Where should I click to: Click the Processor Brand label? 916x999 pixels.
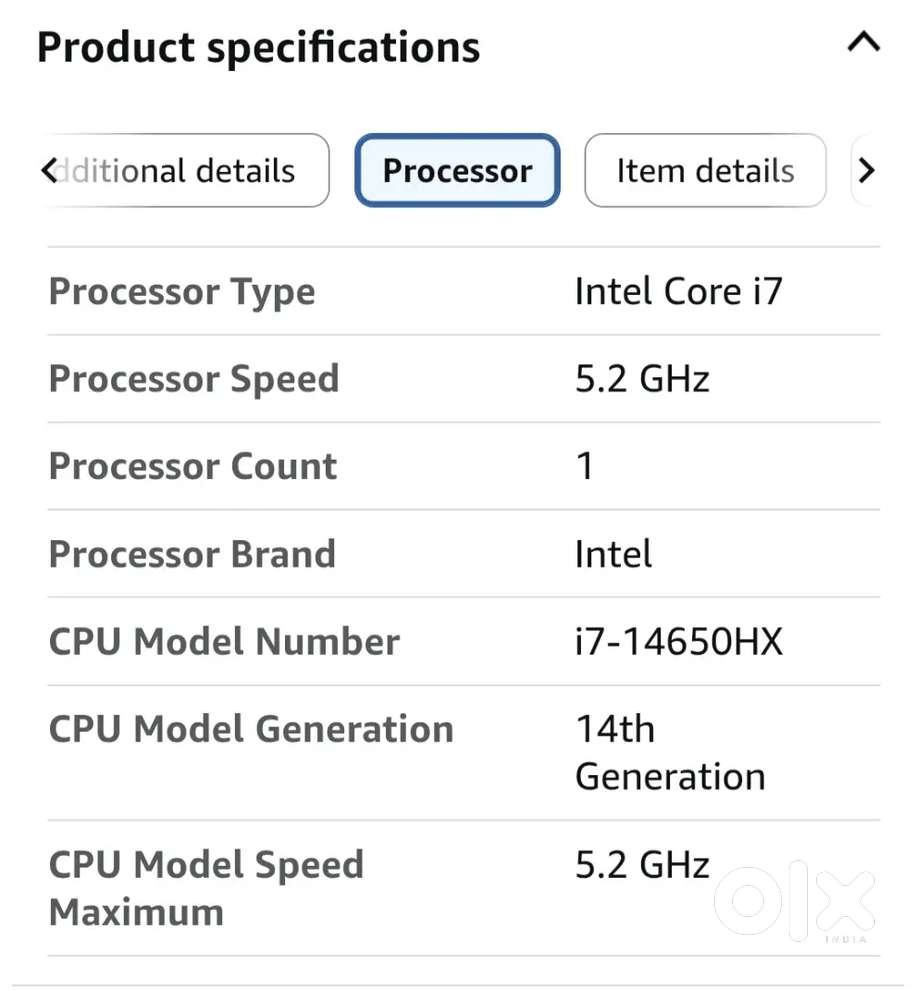point(192,554)
